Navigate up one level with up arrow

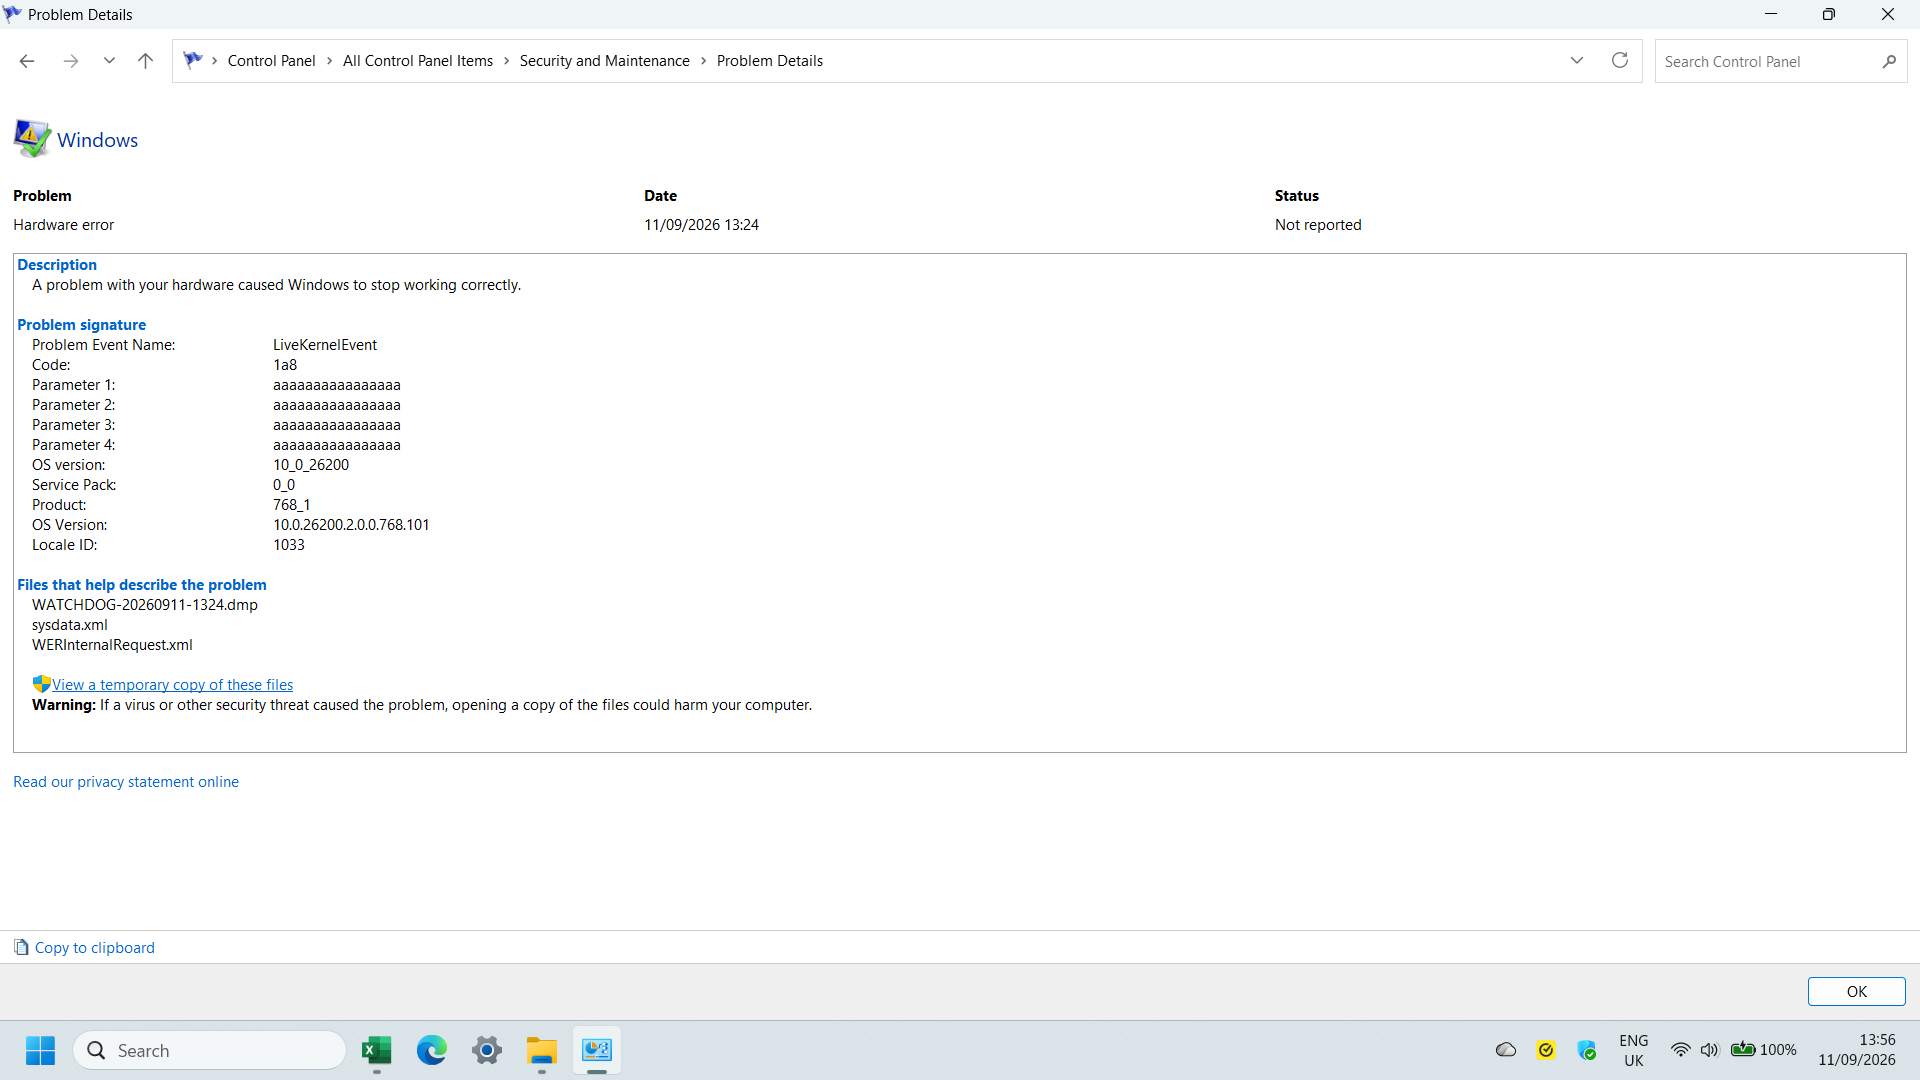(x=145, y=61)
